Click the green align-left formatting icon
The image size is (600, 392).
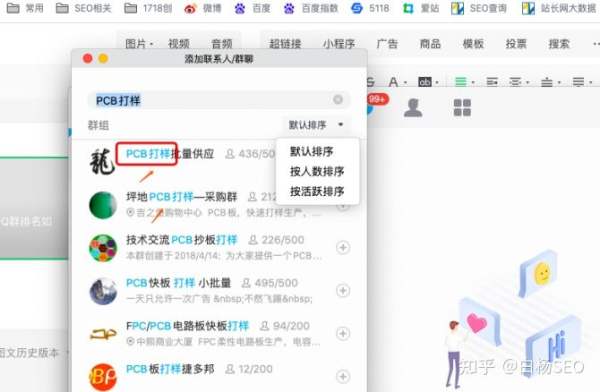[461, 82]
